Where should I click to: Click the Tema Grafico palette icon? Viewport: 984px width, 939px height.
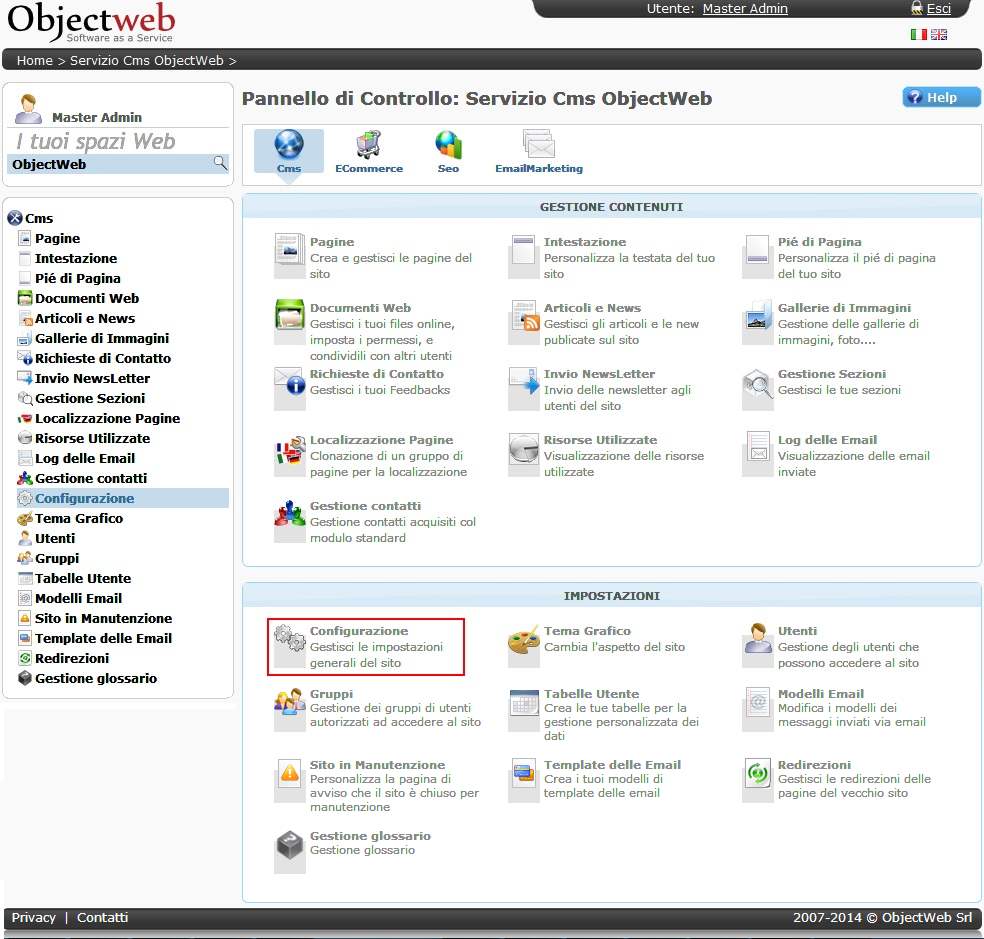click(x=524, y=640)
